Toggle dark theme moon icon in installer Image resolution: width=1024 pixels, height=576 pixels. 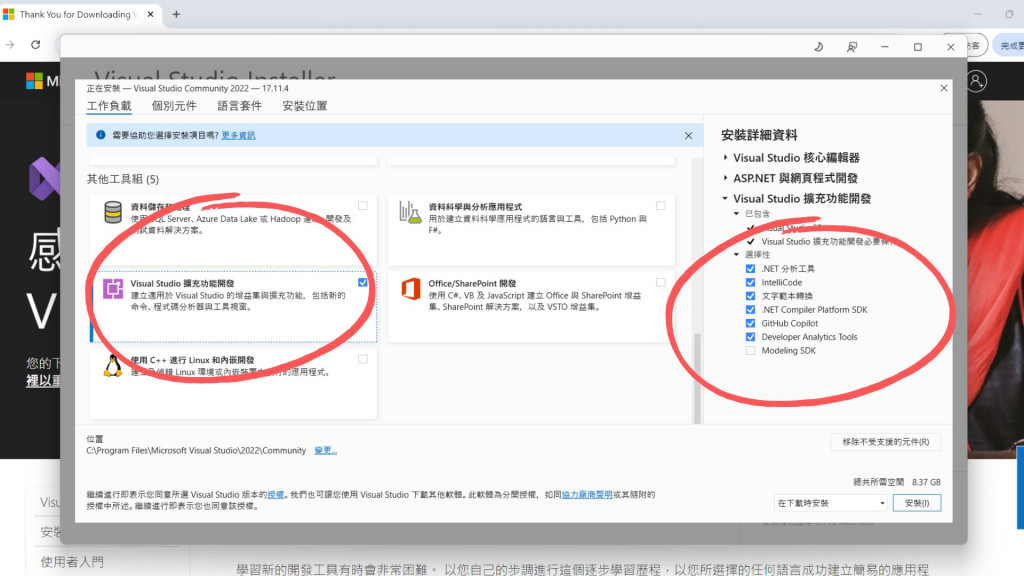pos(818,47)
